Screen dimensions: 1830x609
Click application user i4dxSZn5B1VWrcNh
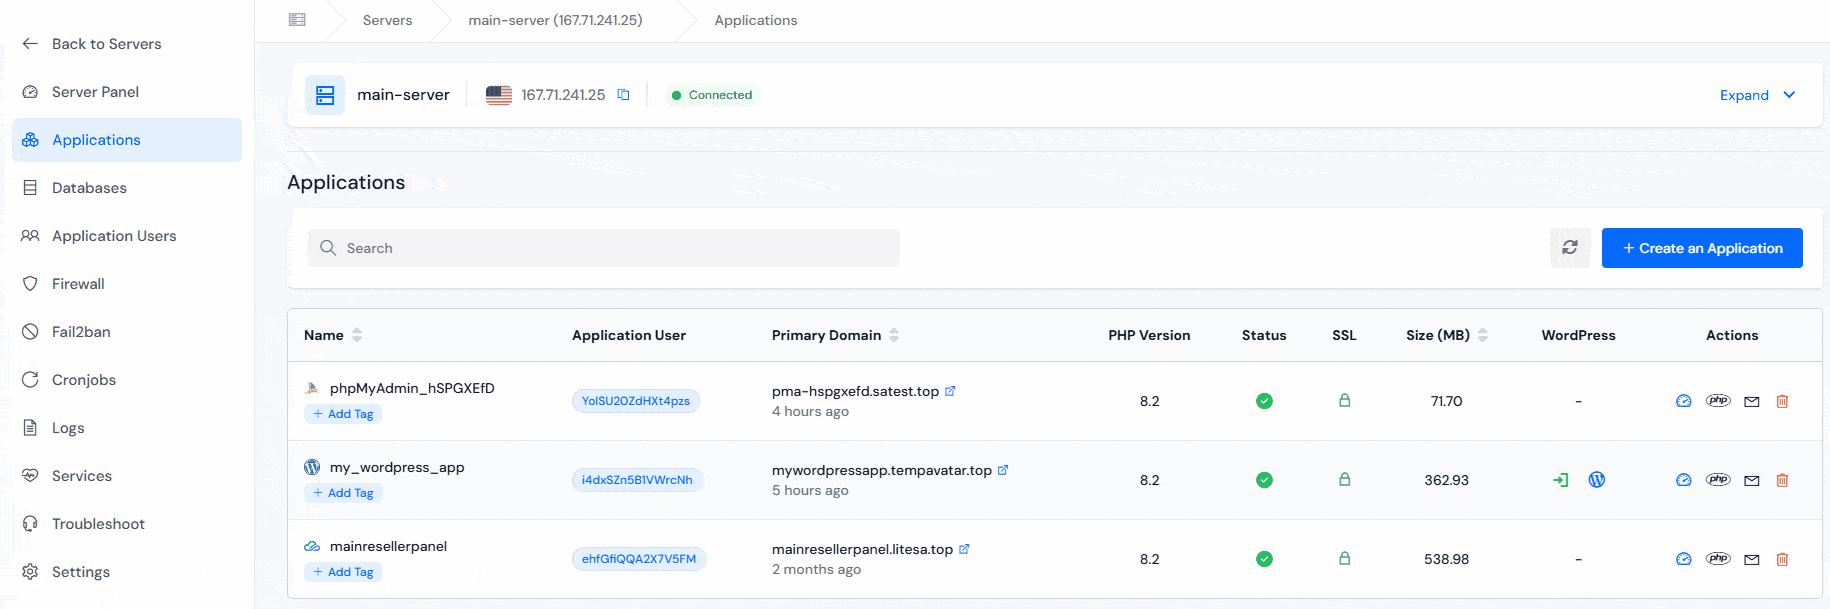(637, 480)
